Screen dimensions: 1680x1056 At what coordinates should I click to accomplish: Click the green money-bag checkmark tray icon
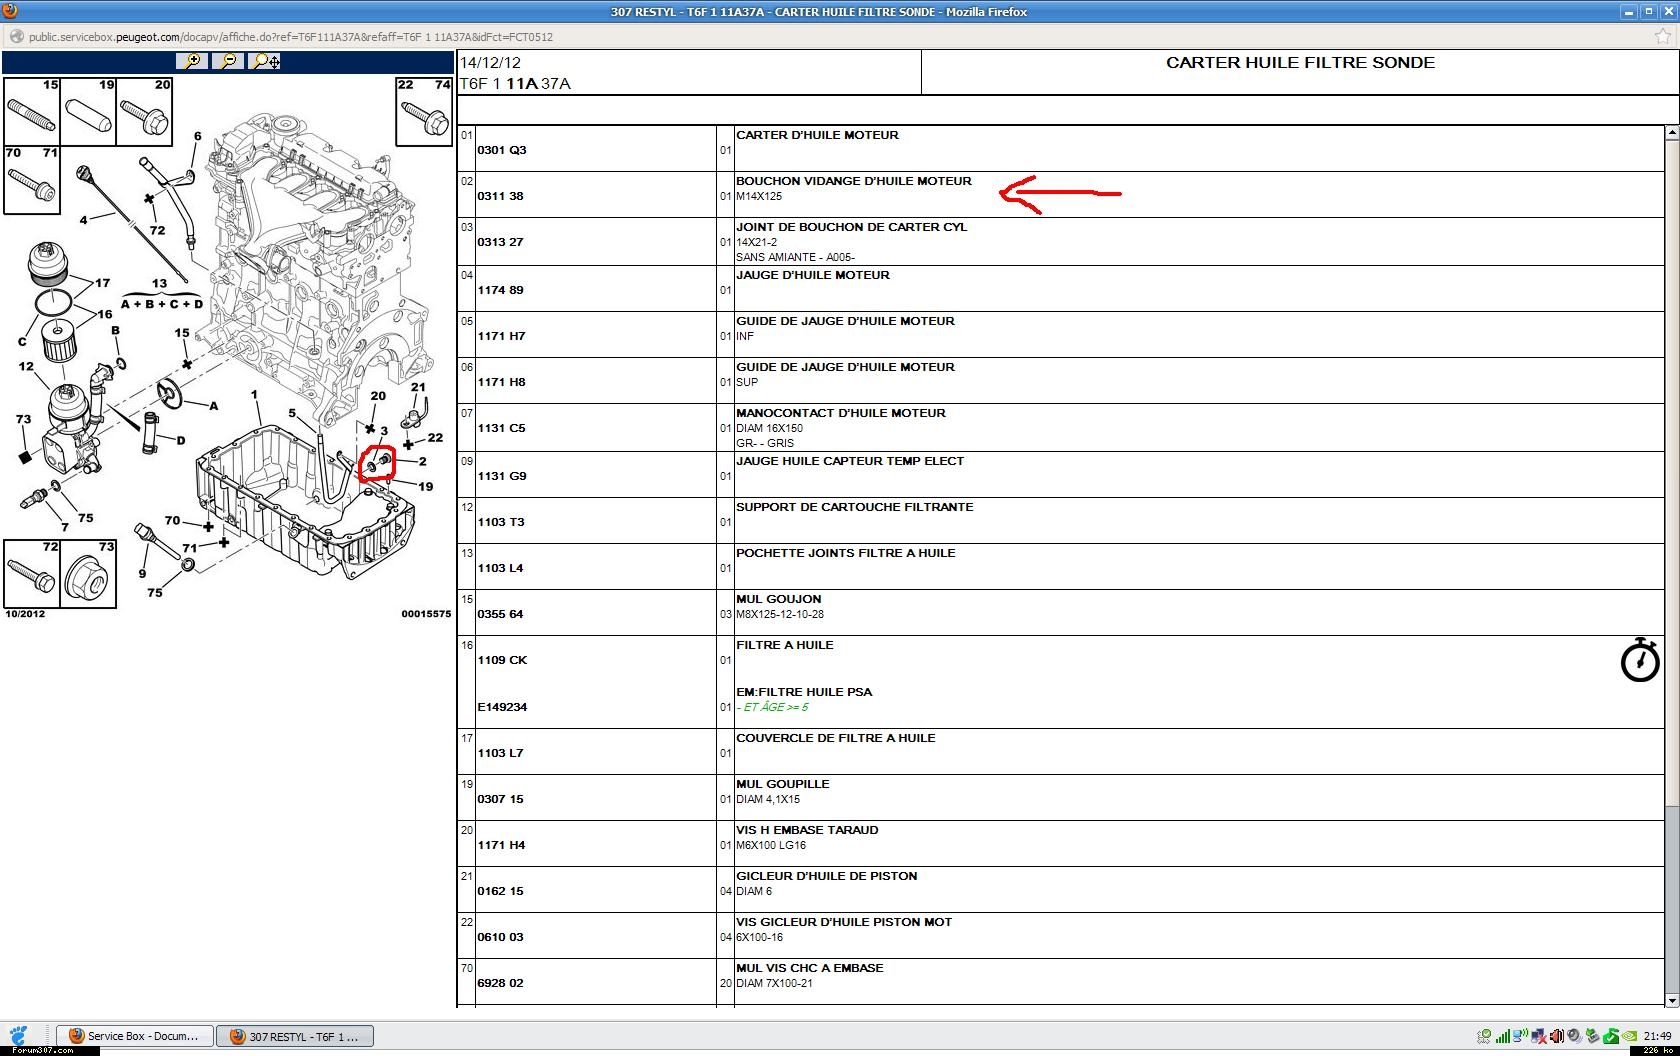(x=1611, y=1036)
